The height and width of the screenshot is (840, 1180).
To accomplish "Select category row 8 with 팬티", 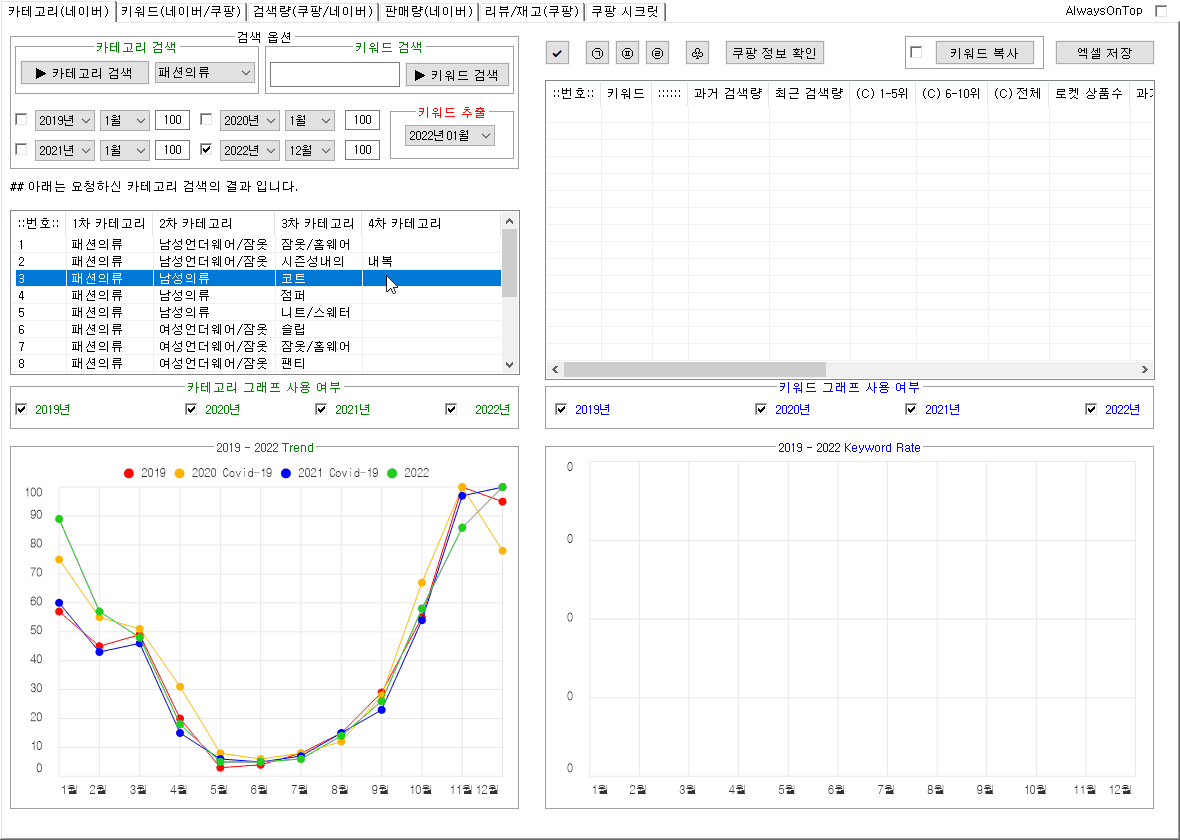I will pos(258,363).
